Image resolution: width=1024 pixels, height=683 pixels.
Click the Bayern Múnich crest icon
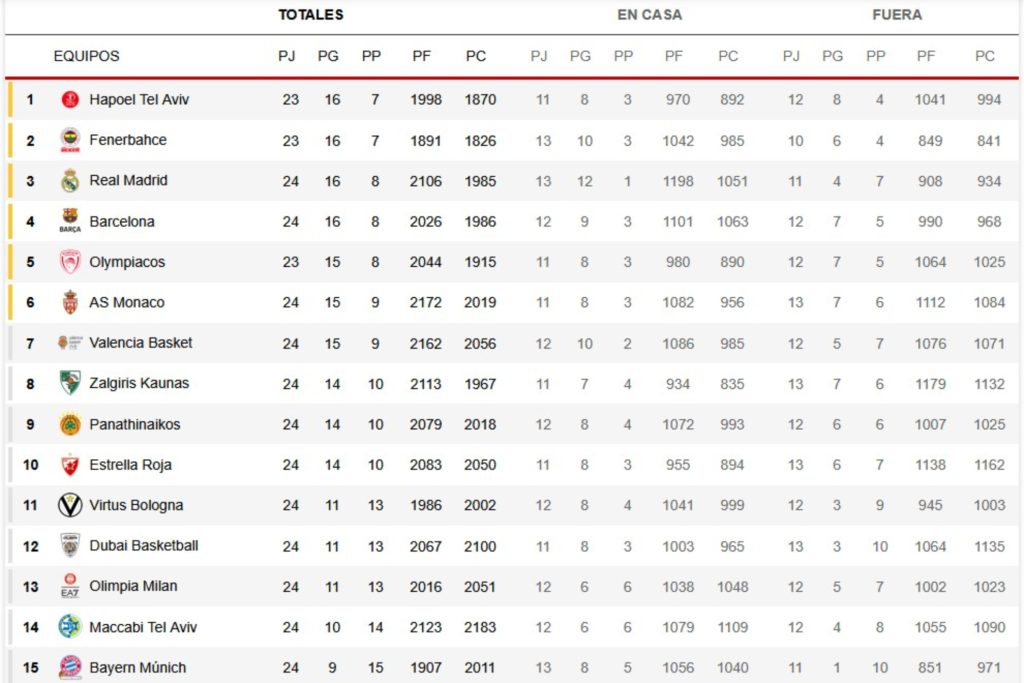click(x=69, y=667)
